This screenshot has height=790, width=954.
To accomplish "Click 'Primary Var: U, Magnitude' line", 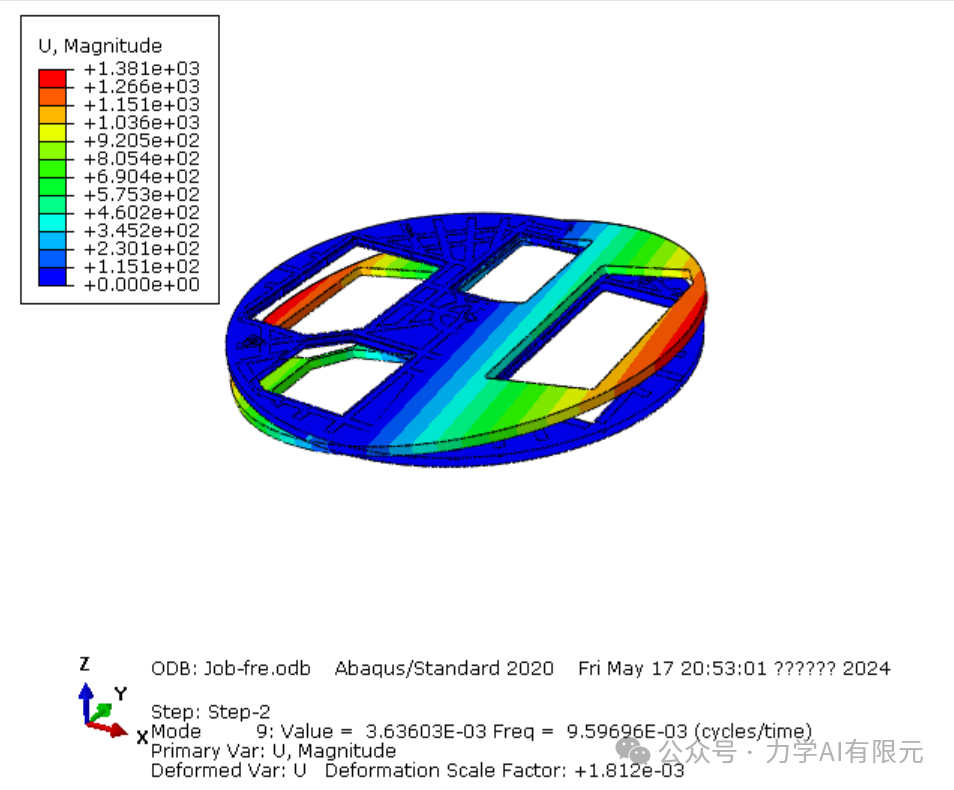I will coord(273,750).
